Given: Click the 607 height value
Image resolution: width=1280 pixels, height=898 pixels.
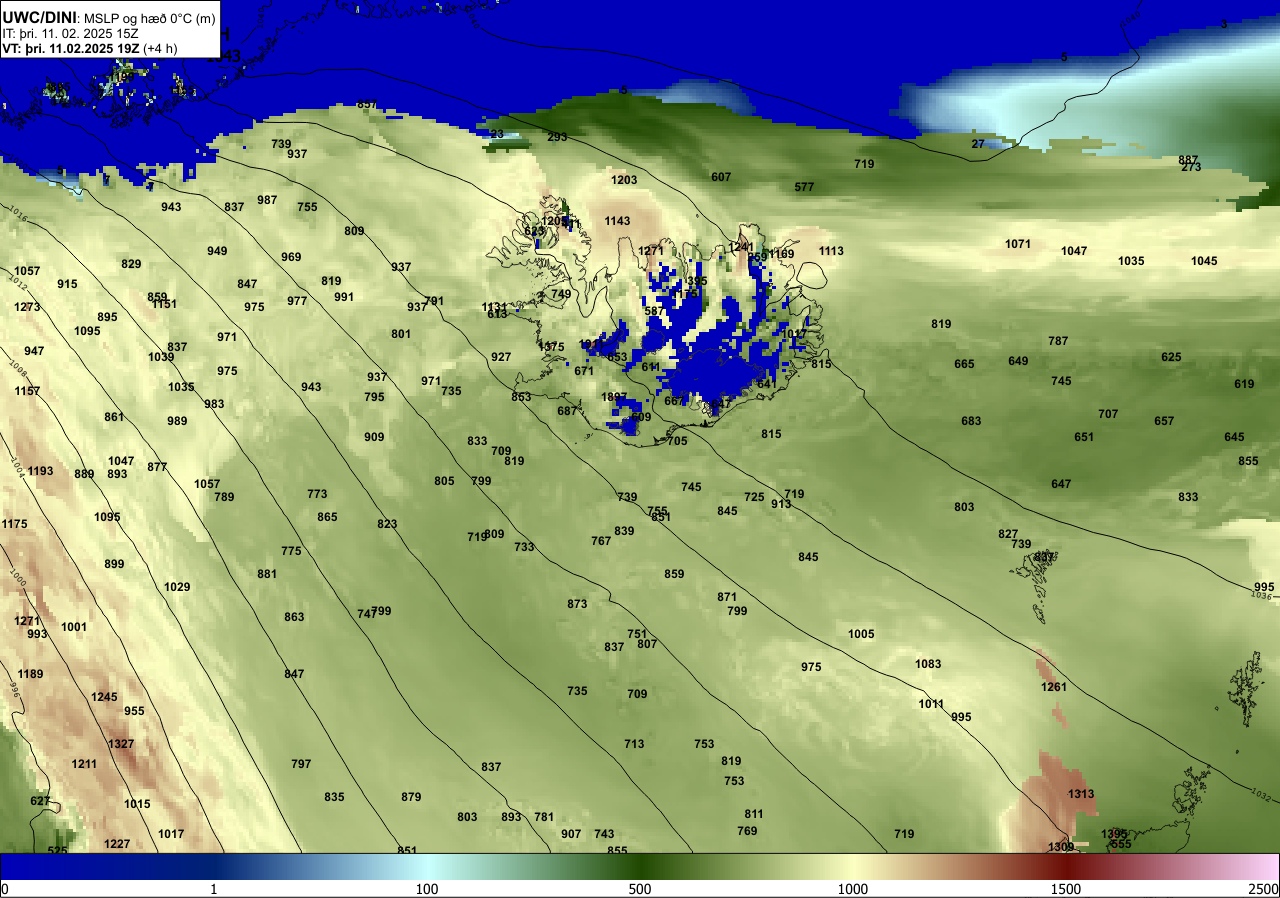Looking at the screenshot, I should tap(721, 177).
